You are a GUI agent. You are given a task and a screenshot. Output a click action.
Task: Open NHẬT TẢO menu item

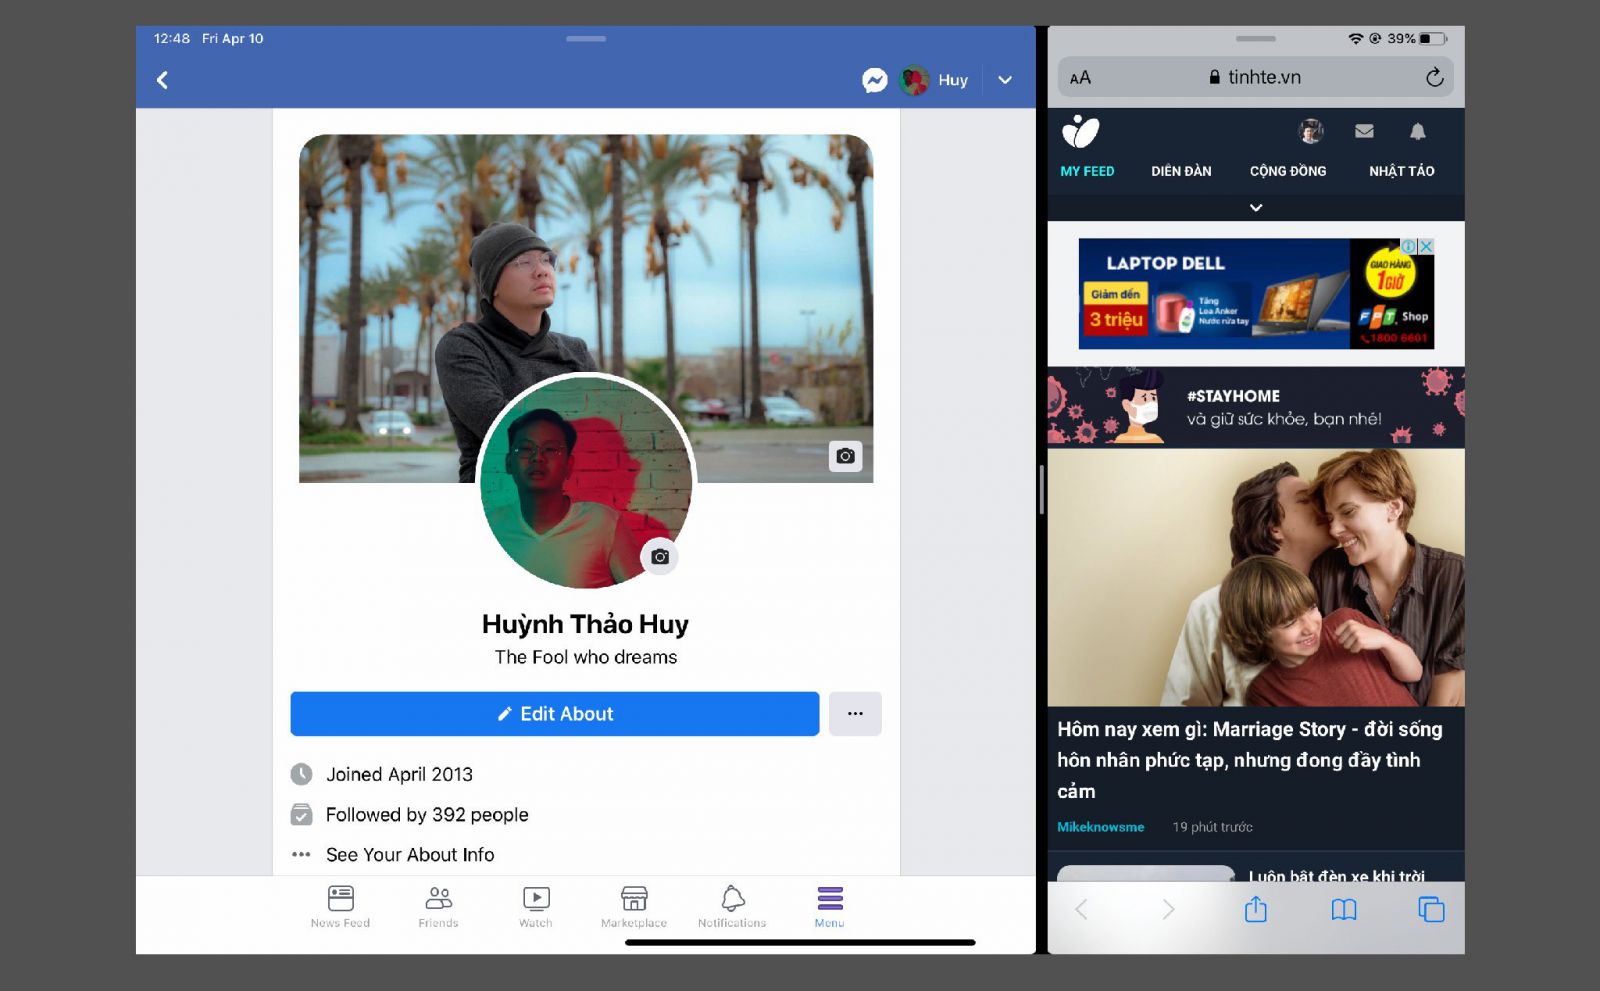[1402, 171]
